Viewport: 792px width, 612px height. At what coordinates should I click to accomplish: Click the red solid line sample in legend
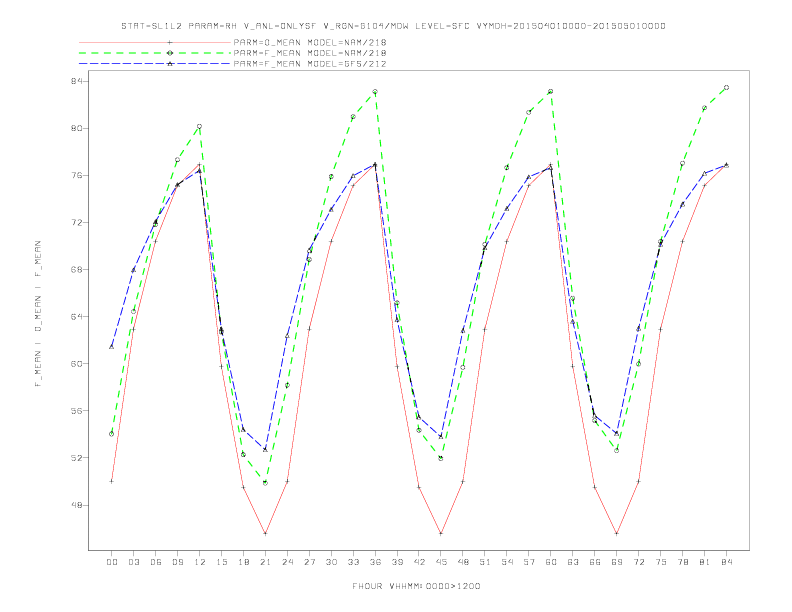[x=155, y=42]
